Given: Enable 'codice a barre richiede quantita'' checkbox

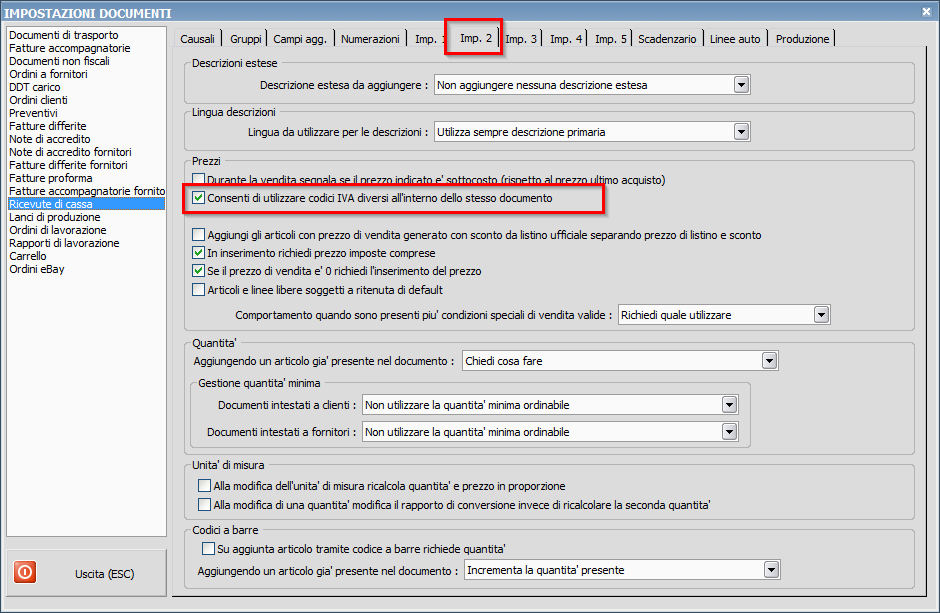Looking at the screenshot, I should tap(208, 548).
